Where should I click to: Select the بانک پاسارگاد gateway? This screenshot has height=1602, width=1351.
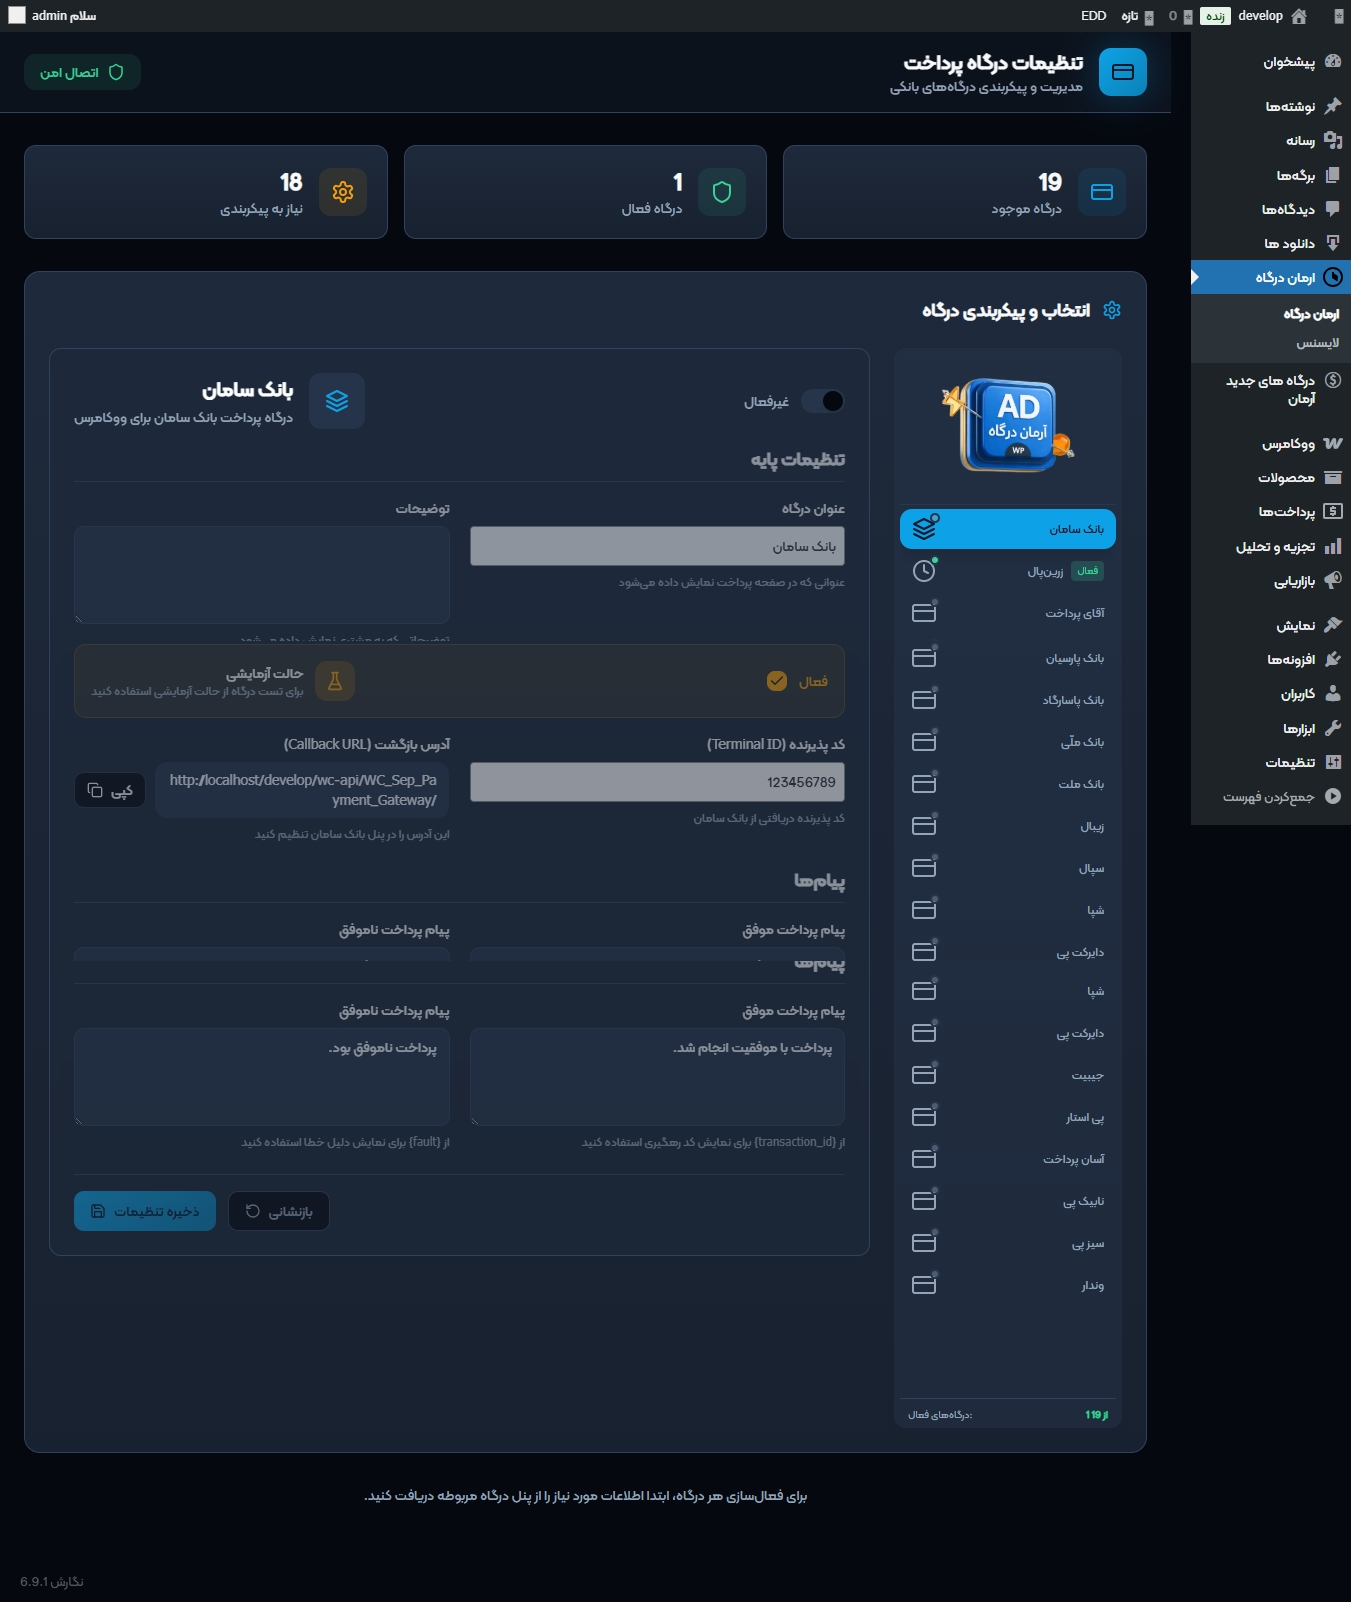click(1008, 700)
